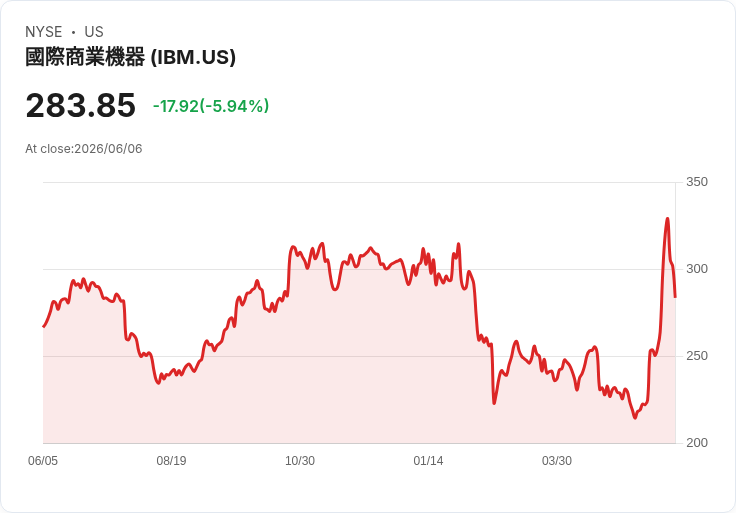This screenshot has height=513, width=736.
Task: Click the leftmost start of price line
Action: [44, 326]
